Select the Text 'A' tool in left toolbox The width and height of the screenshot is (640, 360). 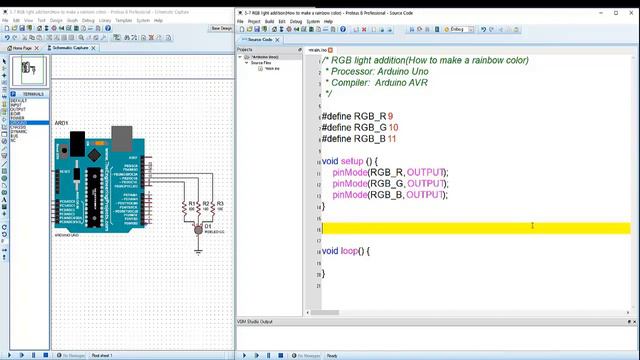pyautogui.click(x=4, y=200)
